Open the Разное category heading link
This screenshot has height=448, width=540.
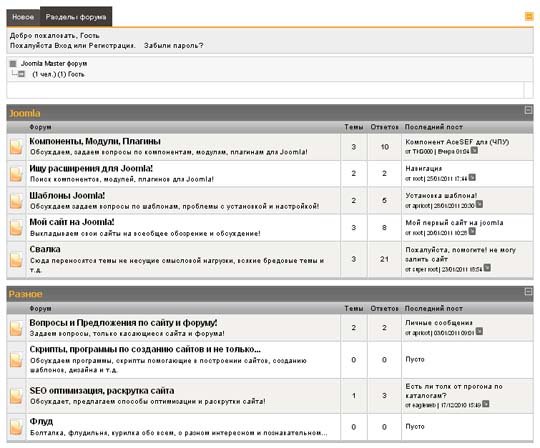tap(25, 294)
